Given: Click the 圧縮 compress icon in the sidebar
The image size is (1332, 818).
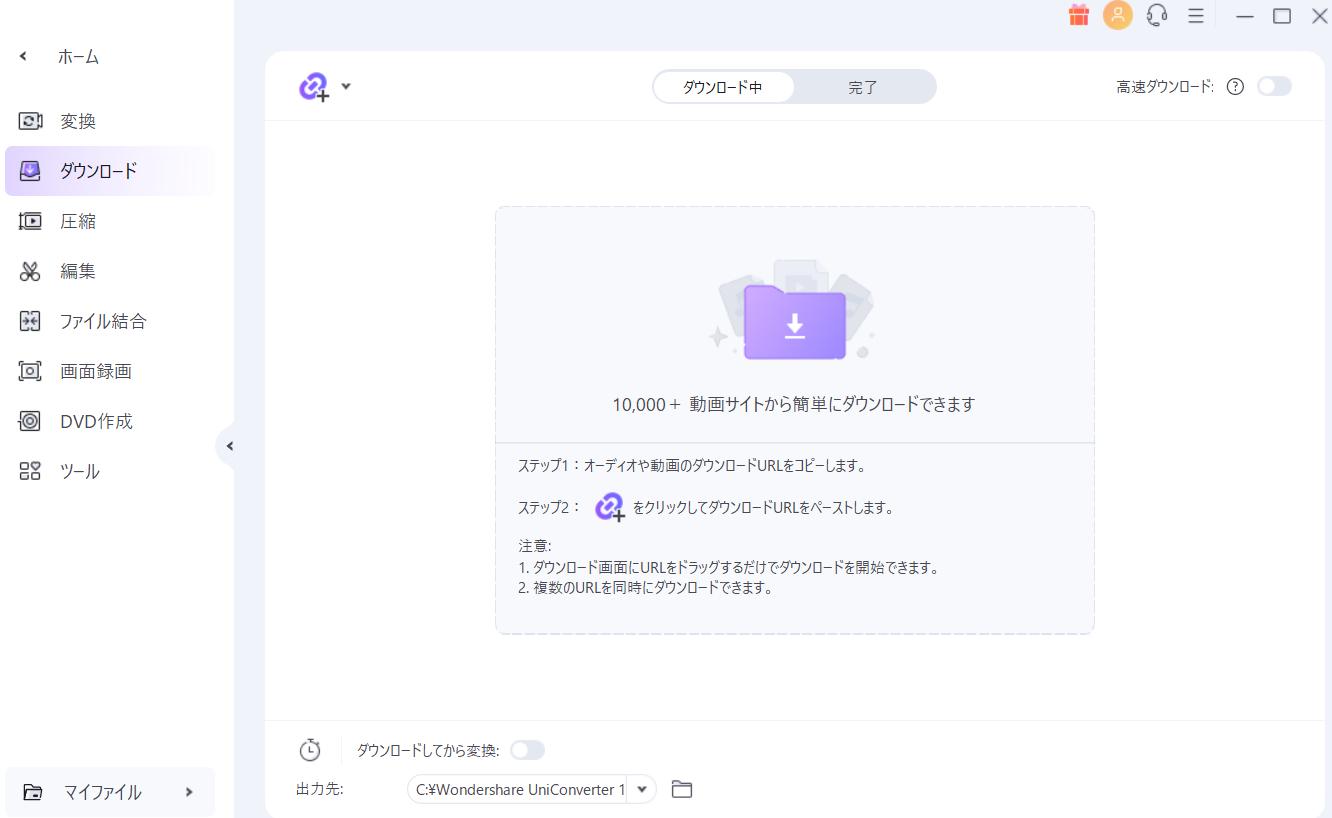Looking at the screenshot, I should 30,221.
